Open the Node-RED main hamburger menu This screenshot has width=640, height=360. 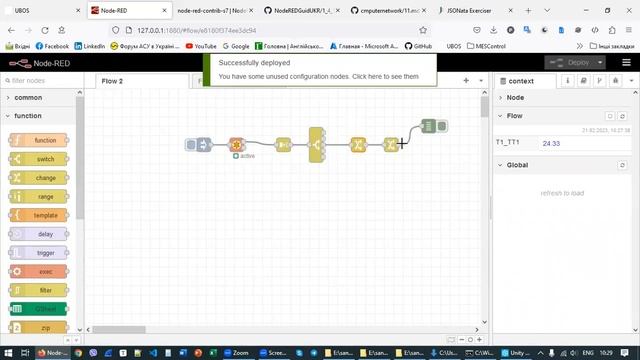tap(626, 62)
